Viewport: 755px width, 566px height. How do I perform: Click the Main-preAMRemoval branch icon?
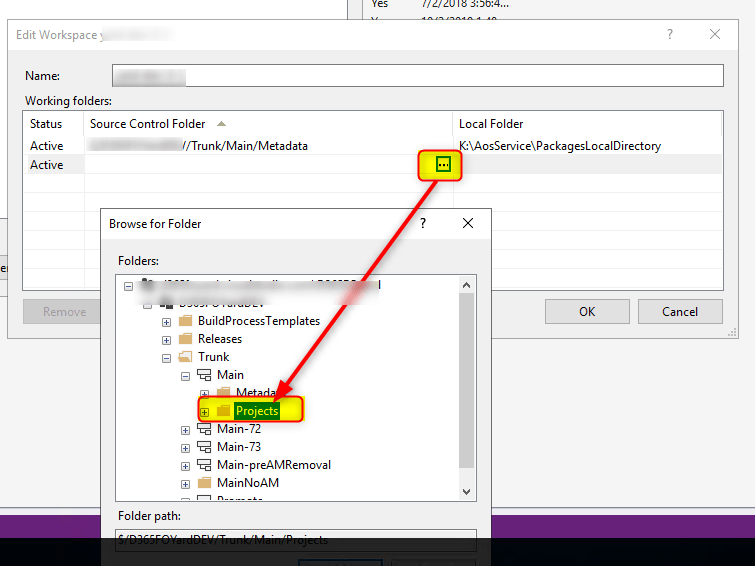pos(204,465)
